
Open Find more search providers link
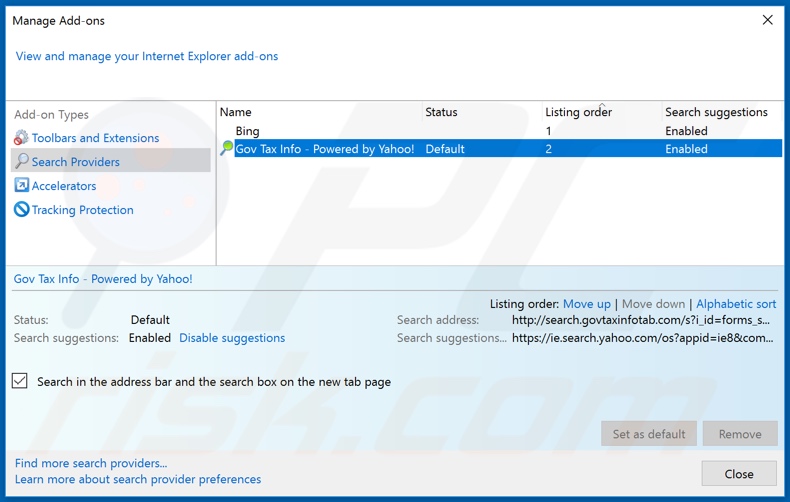point(91,463)
